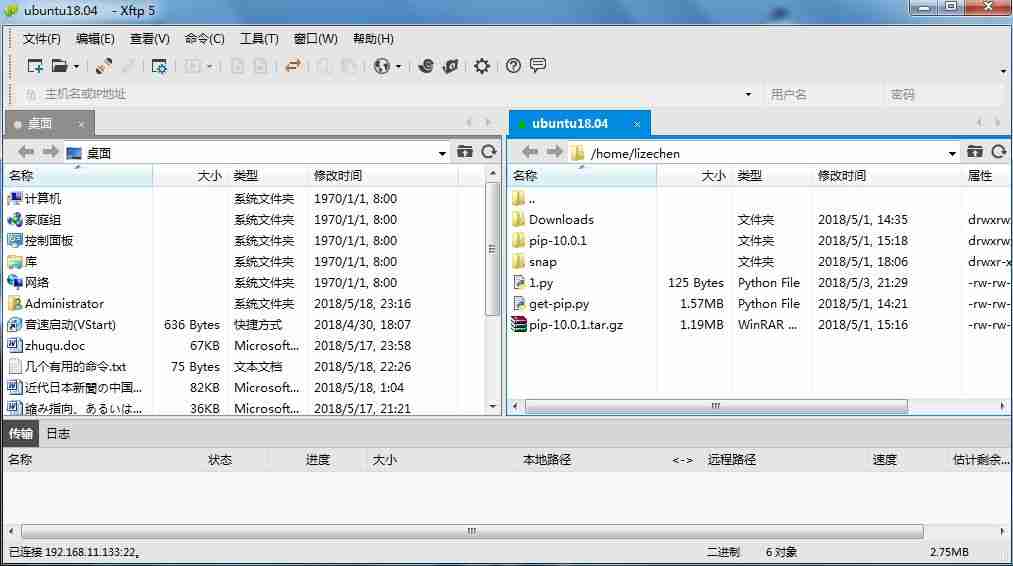Open the 查看(V) menu
The width and height of the screenshot is (1013, 566).
(x=150, y=39)
